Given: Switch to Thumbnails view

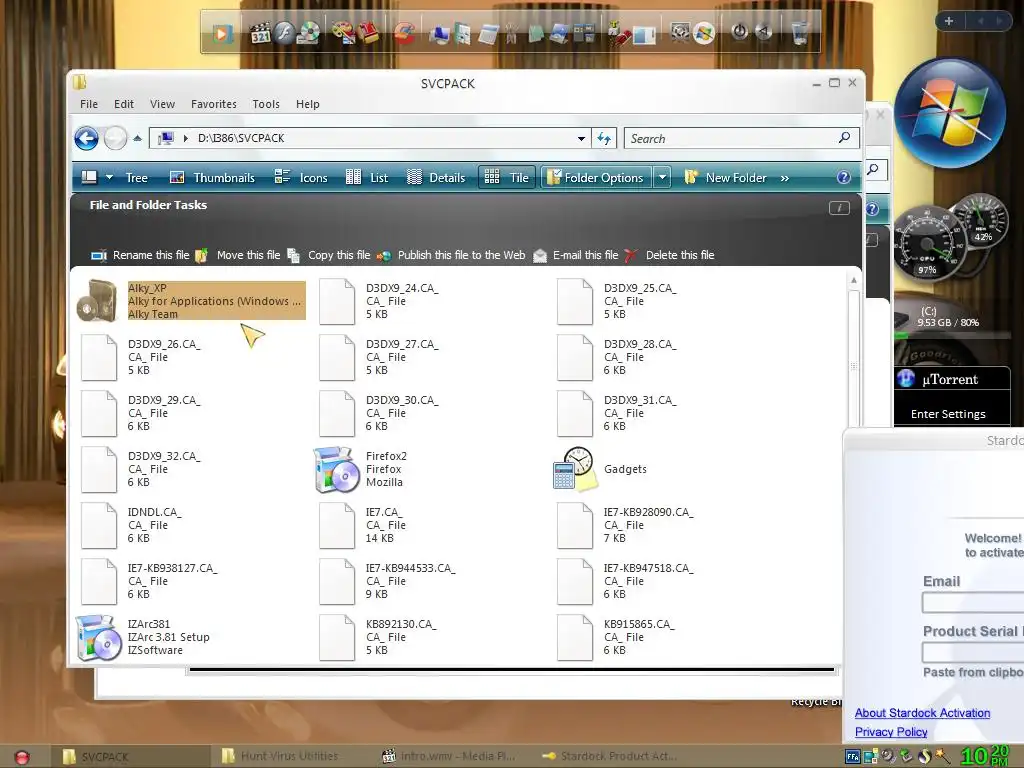Looking at the screenshot, I should (212, 178).
